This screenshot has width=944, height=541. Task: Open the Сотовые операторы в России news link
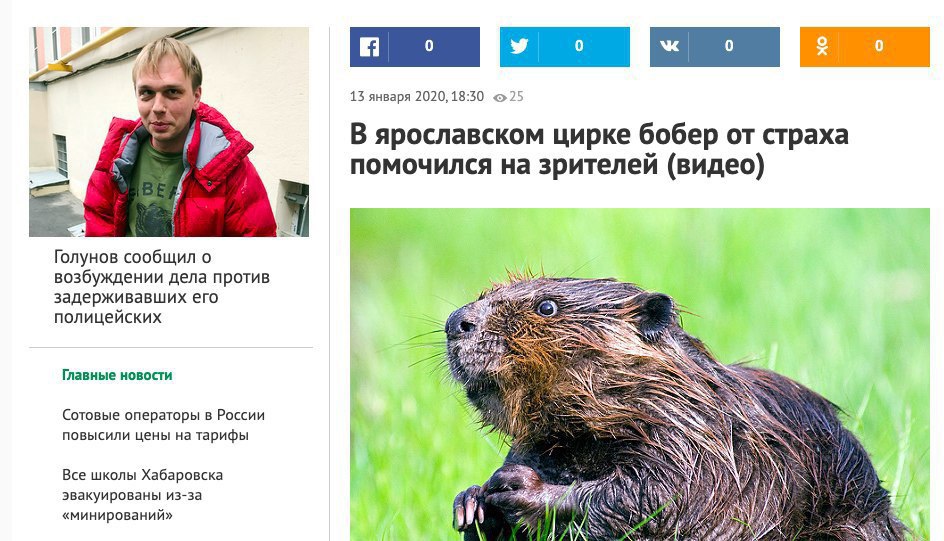pos(163,425)
